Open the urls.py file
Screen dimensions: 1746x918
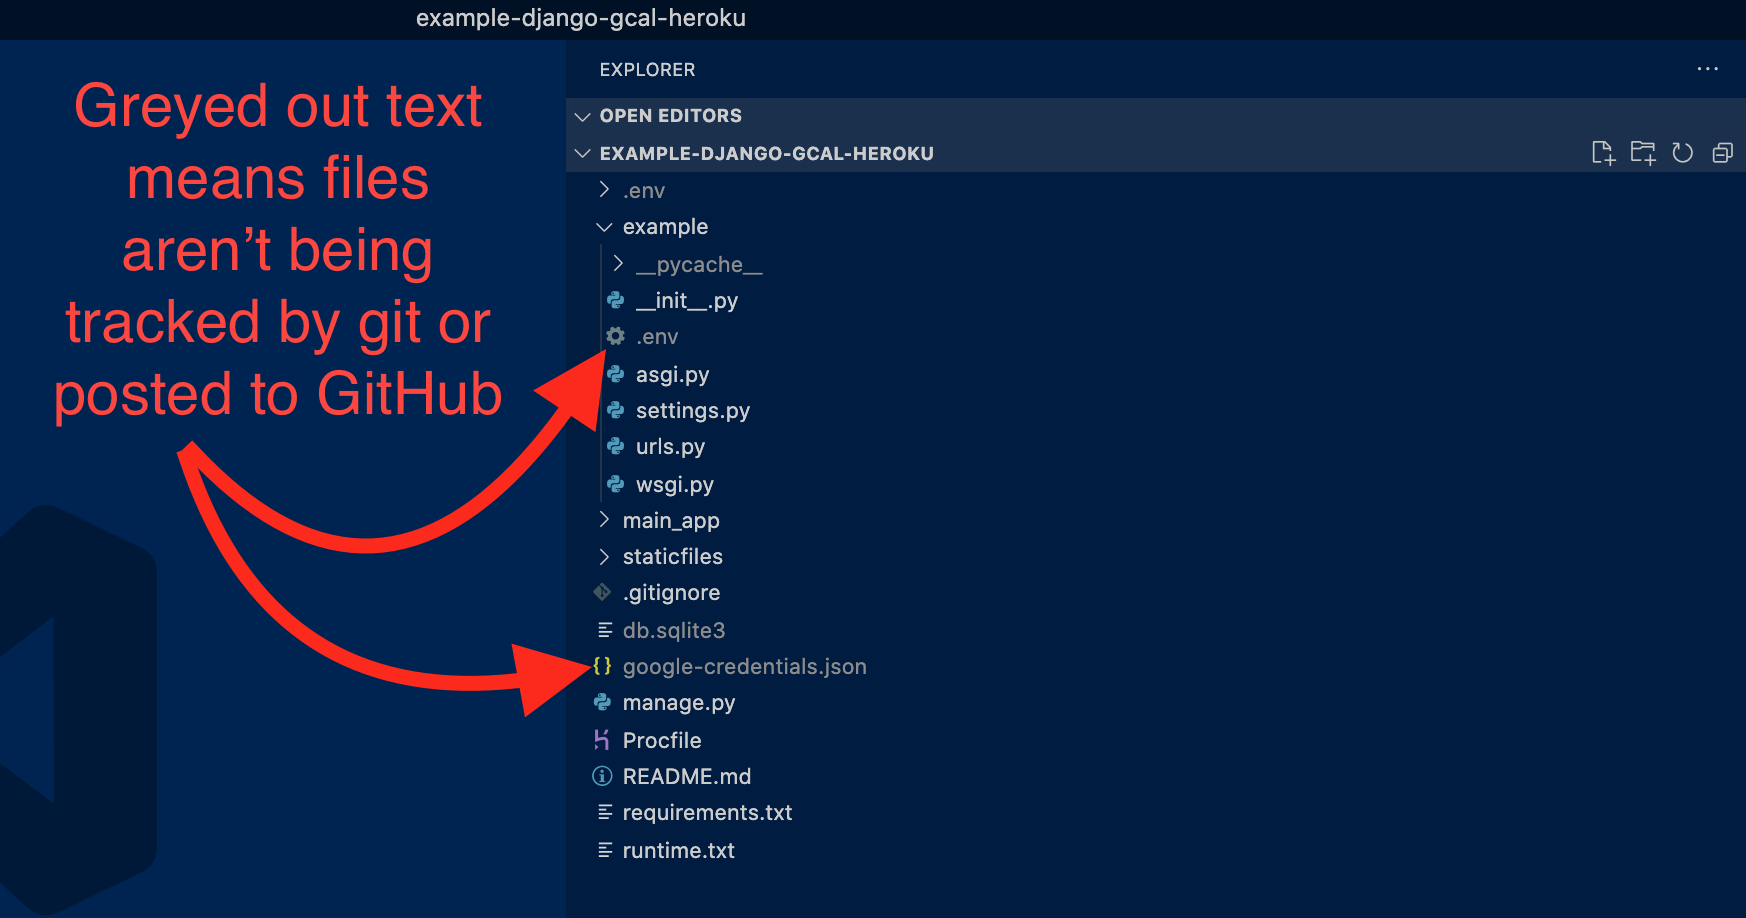coord(671,447)
